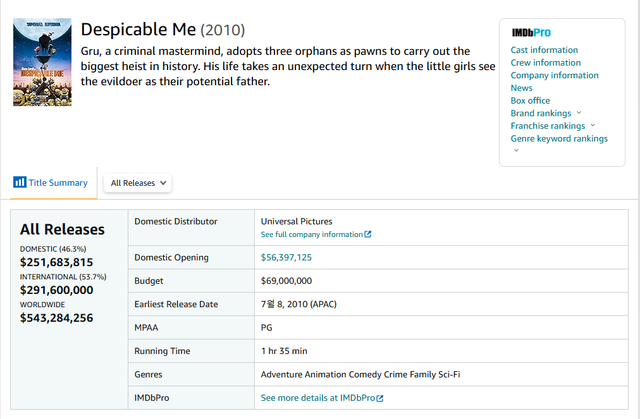
Task: Expand the Franchise rankings chevron
Action: pos(593,126)
